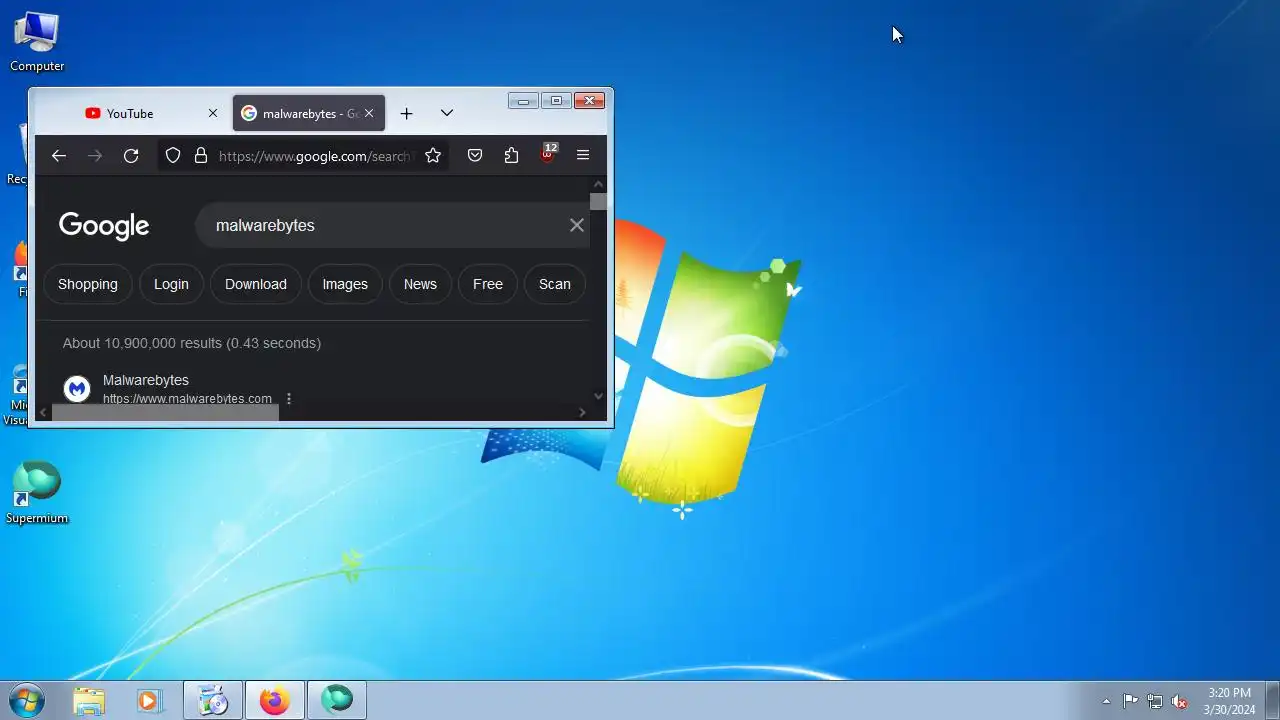The height and width of the screenshot is (720, 1280).
Task: Select the Login filter chip
Action: (171, 284)
